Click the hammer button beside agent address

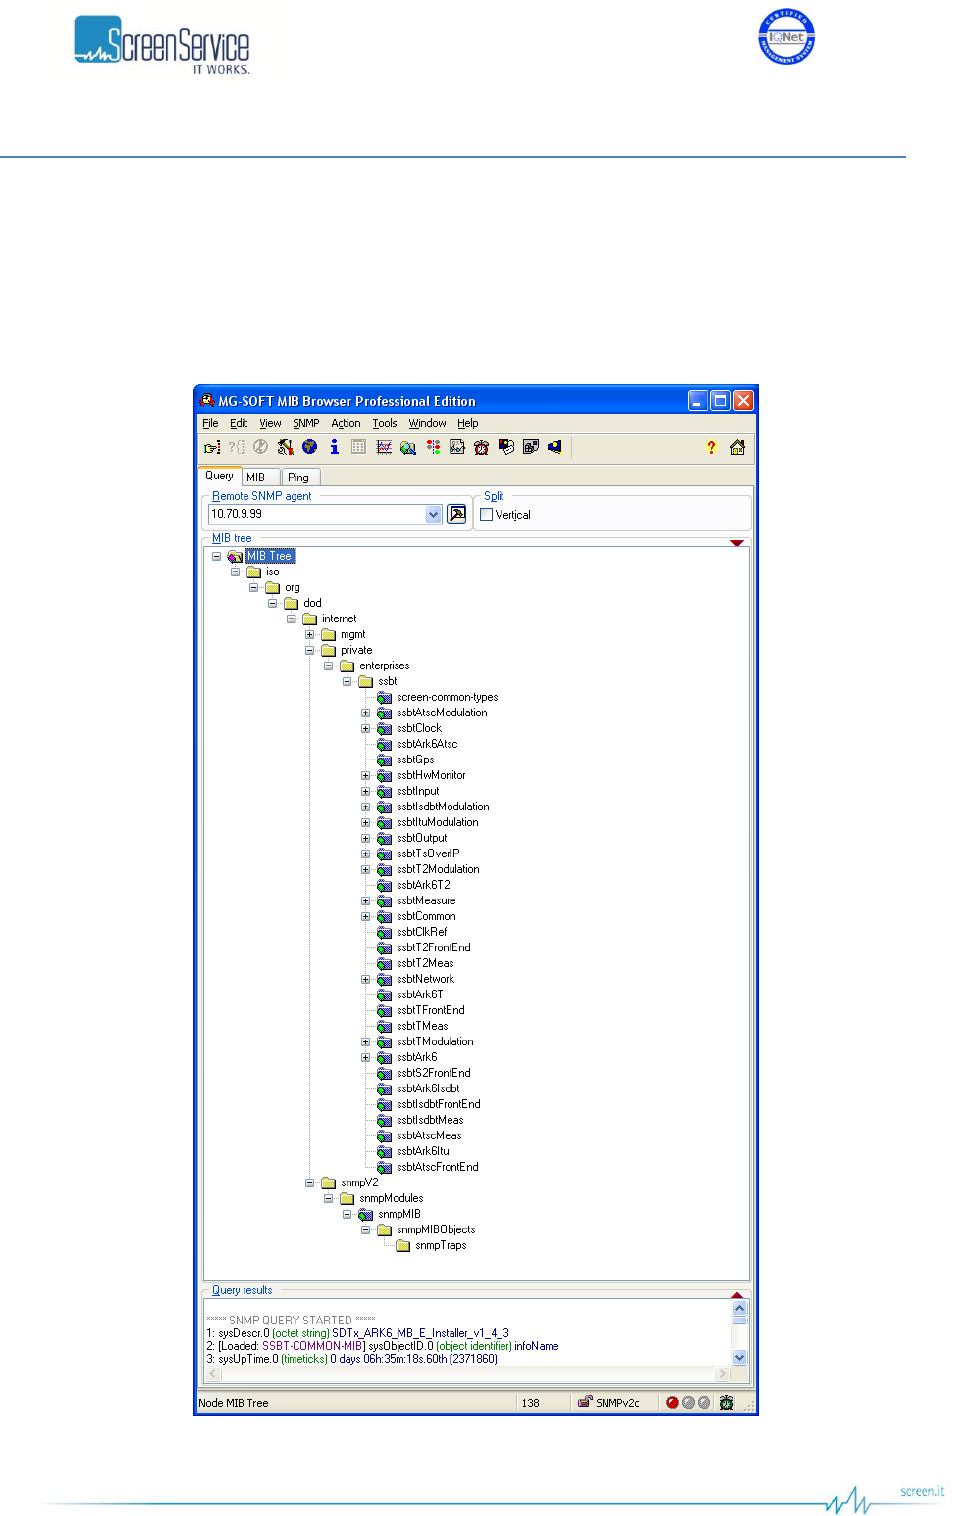coord(457,514)
